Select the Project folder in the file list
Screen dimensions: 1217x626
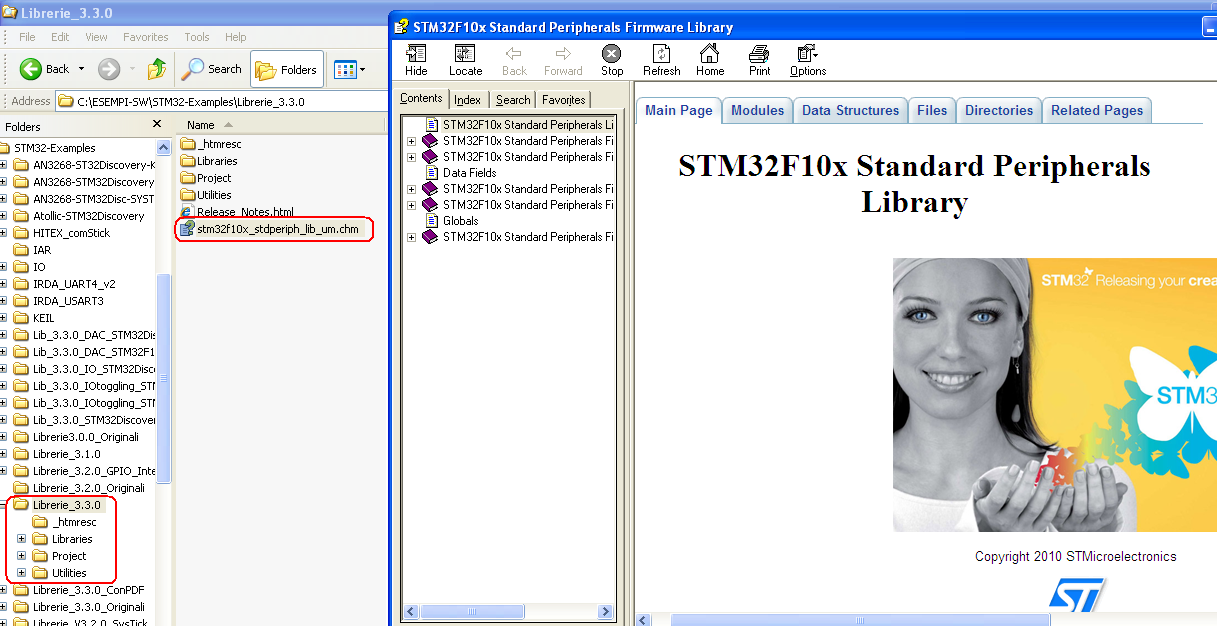[206, 178]
